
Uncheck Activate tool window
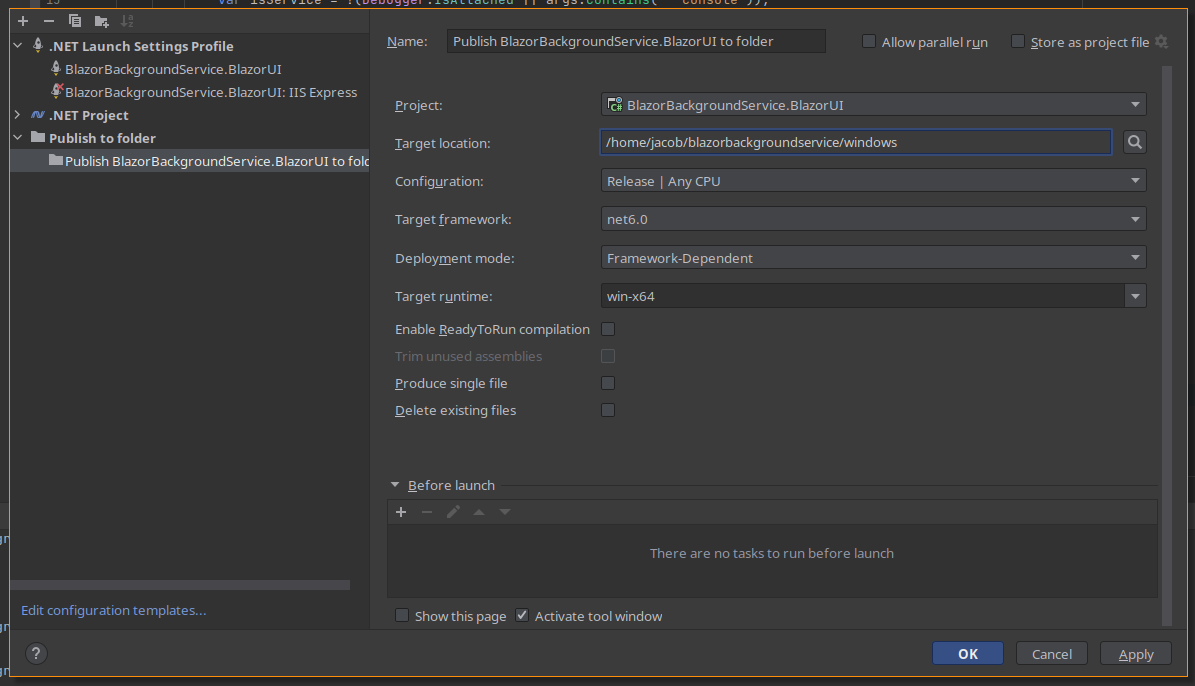pyautogui.click(x=522, y=616)
